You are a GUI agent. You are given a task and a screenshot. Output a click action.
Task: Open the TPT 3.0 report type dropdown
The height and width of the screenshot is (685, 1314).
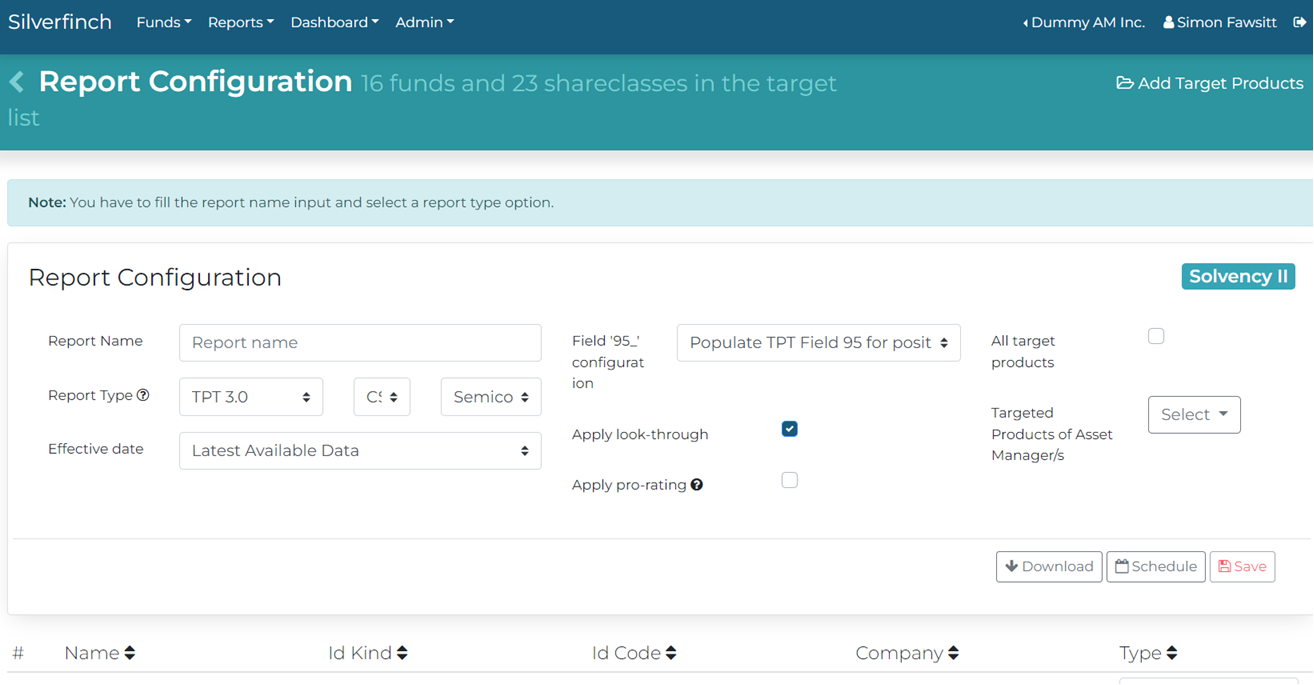click(x=251, y=397)
